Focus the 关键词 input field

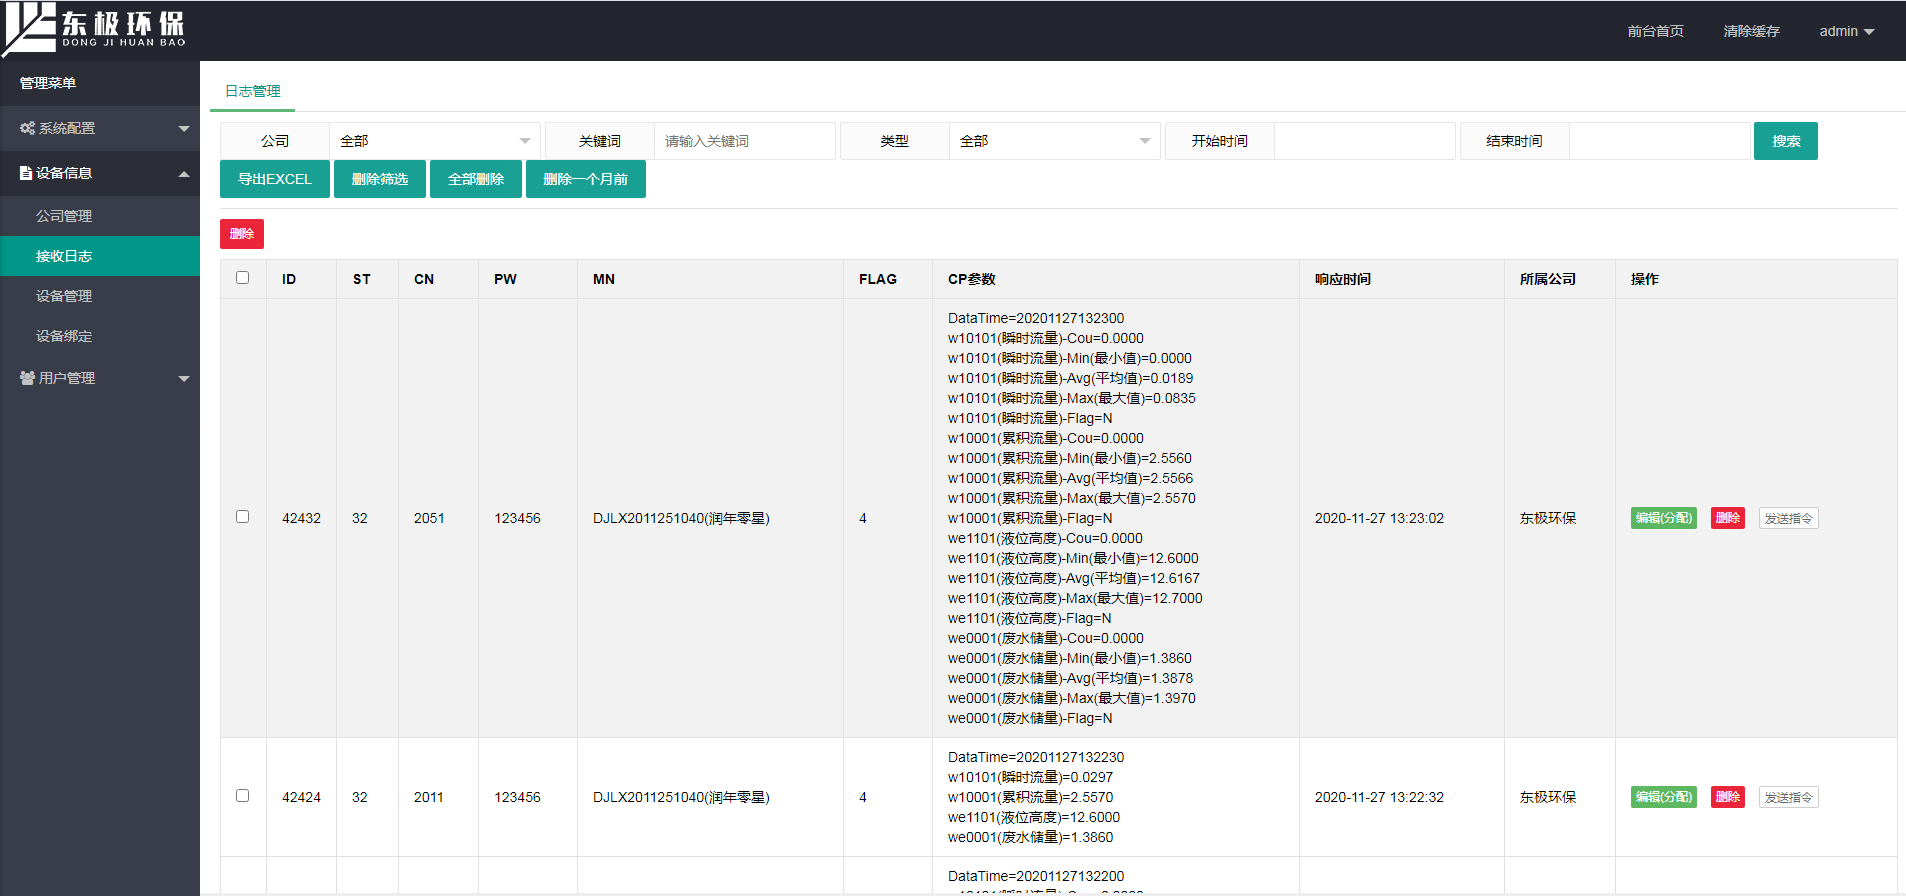[x=745, y=141]
